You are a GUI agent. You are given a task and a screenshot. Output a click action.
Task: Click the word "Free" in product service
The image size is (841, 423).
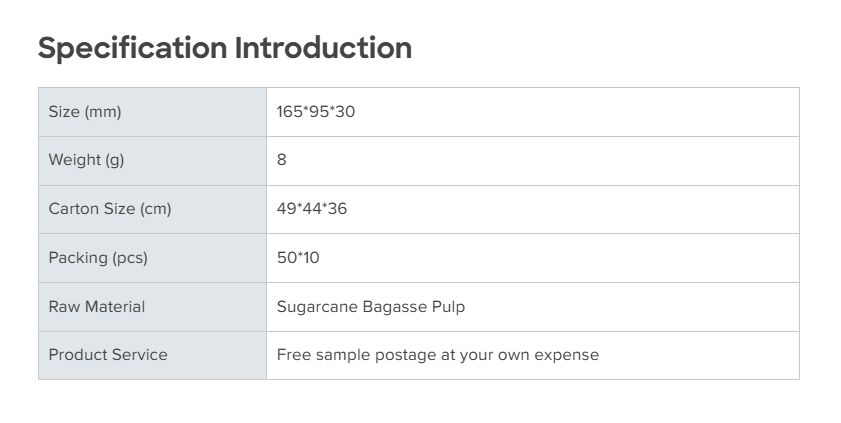click(x=294, y=355)
